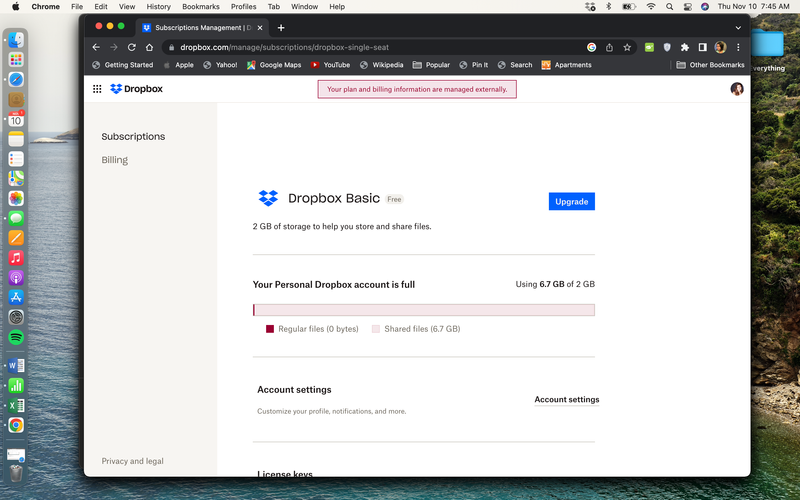Open the Dropbox app grid launcher
800x500 pixels.
(x=97, y=89)
